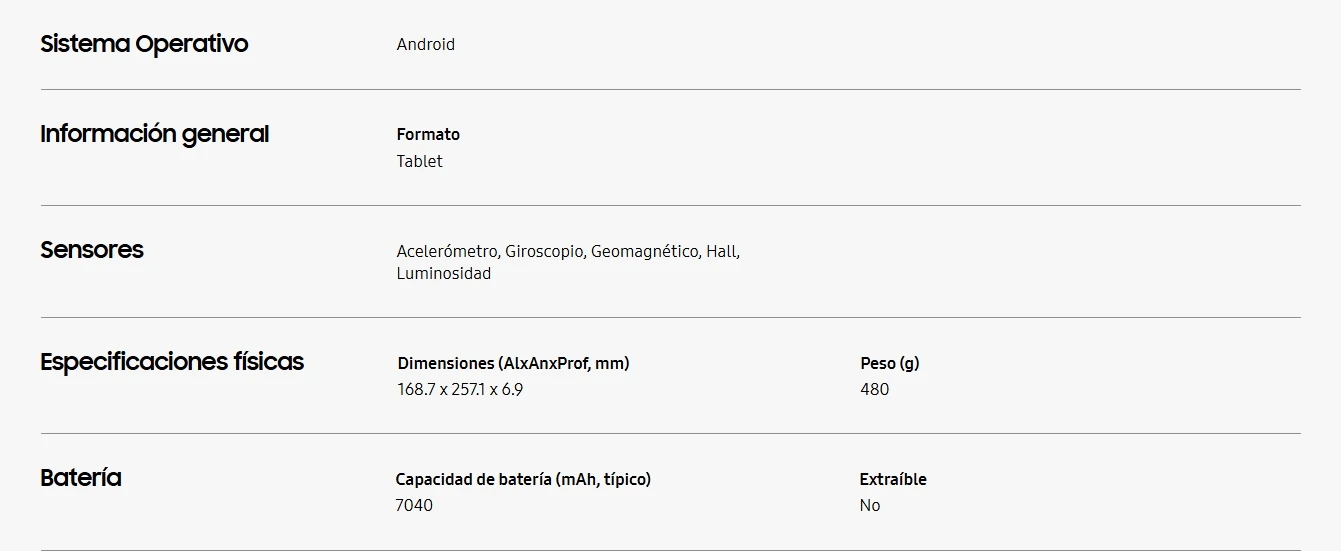This screenshot has width=1341, height=551.
Task: Select the Peso (g) label
Action: tap(890, 363)
